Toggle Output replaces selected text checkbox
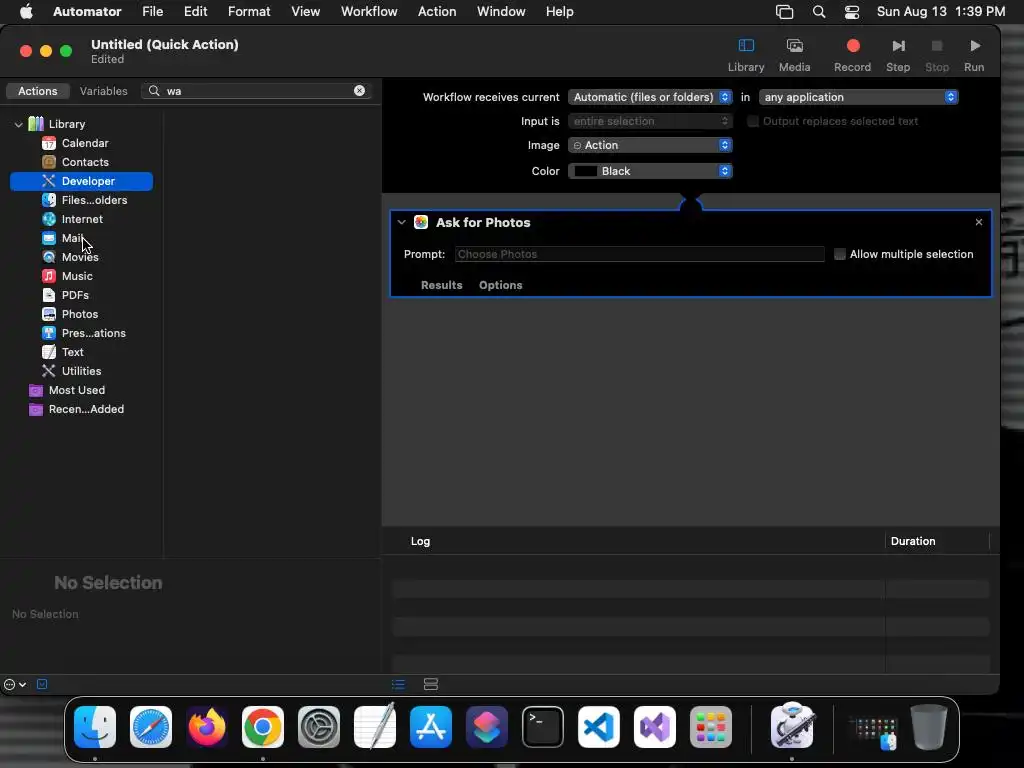Image resolution: width=1024 pixels, height=768 pixels. (x=753, y=121)
